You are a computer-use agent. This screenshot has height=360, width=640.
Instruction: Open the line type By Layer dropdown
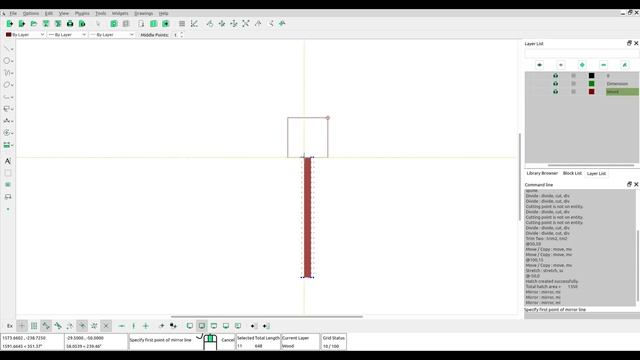[112, 35]
